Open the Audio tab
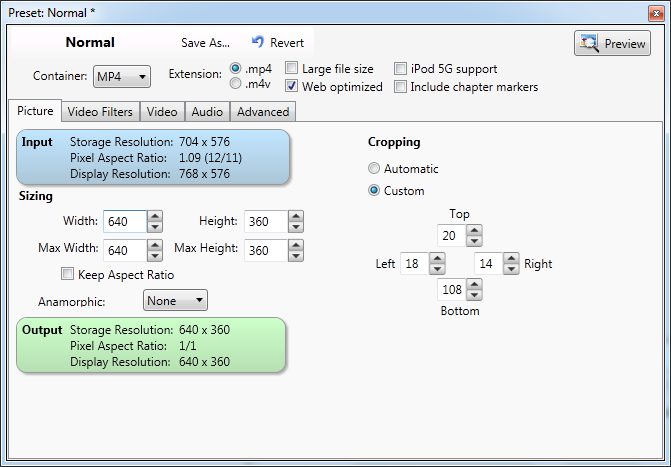Screen dimensions: 671x467 click(x=207, y=112)
